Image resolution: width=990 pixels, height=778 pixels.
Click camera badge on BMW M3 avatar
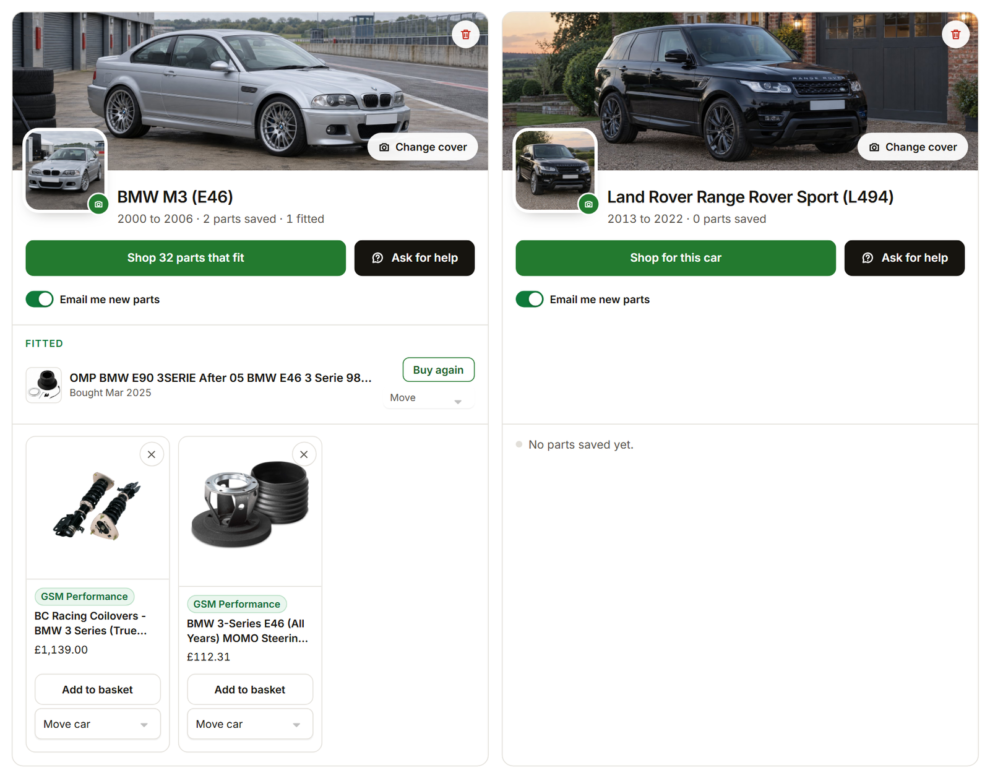click(x=98, y=204)
